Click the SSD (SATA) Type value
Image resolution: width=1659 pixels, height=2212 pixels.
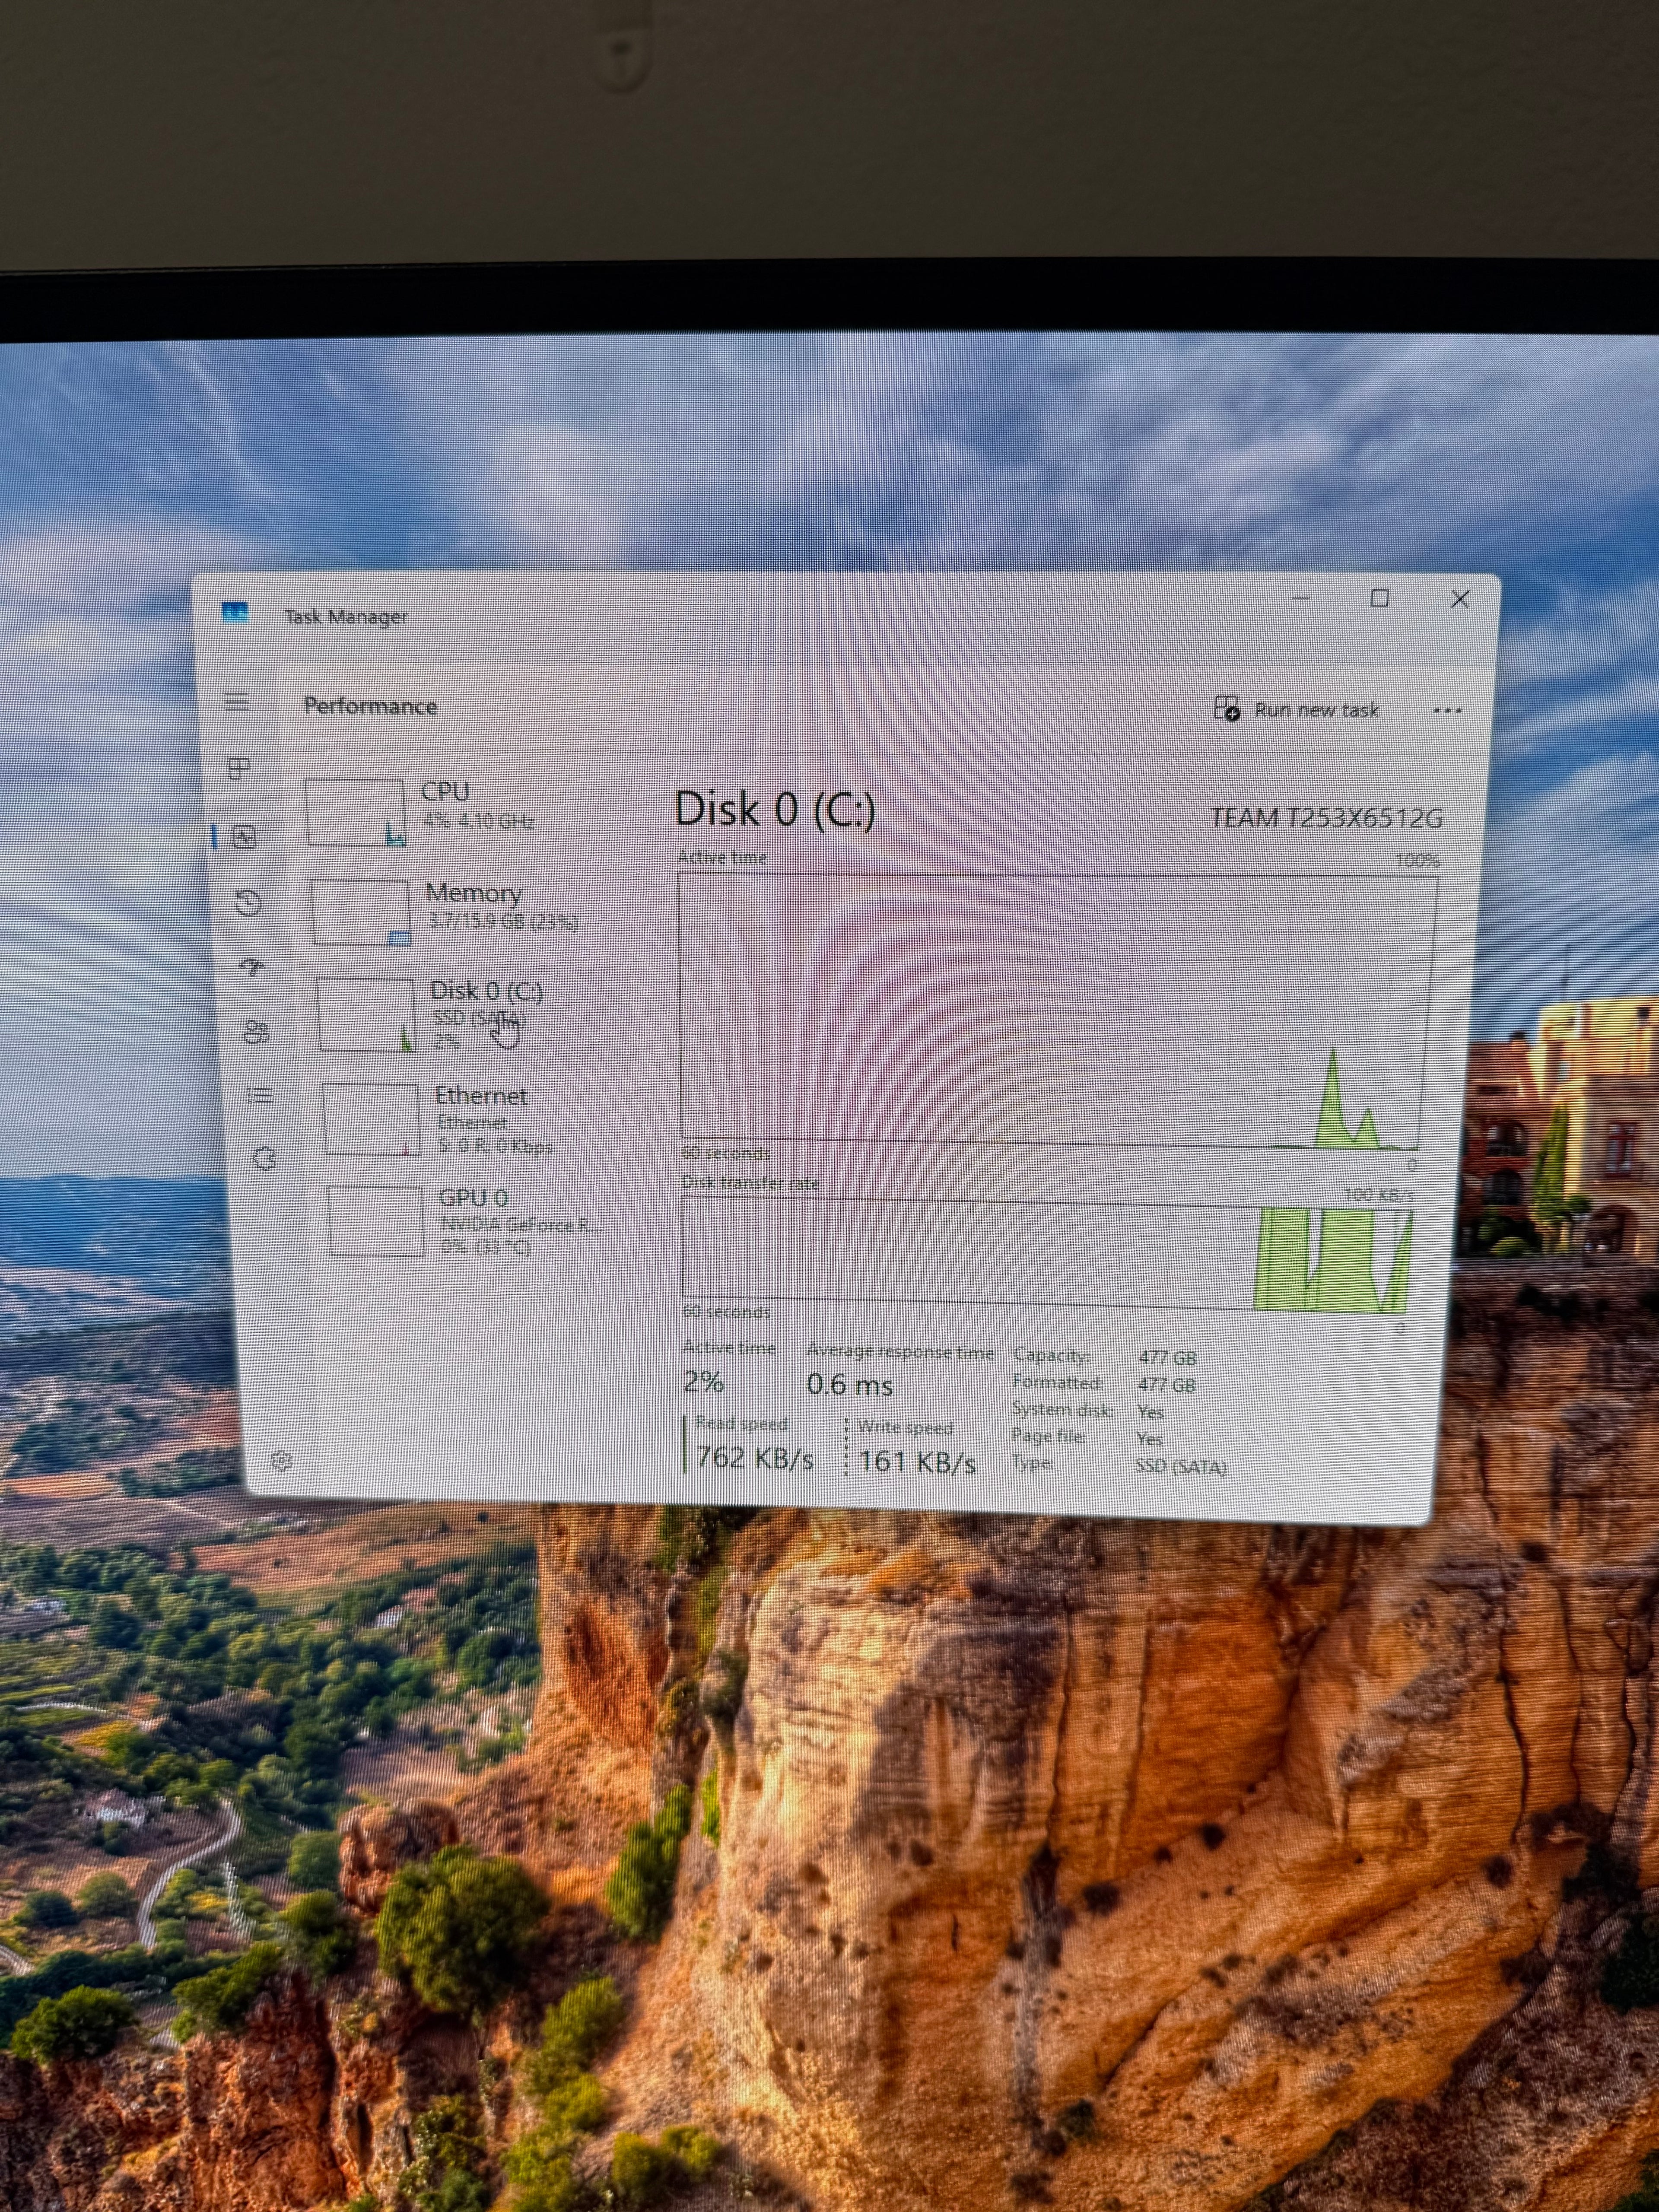[1181, 1467]
